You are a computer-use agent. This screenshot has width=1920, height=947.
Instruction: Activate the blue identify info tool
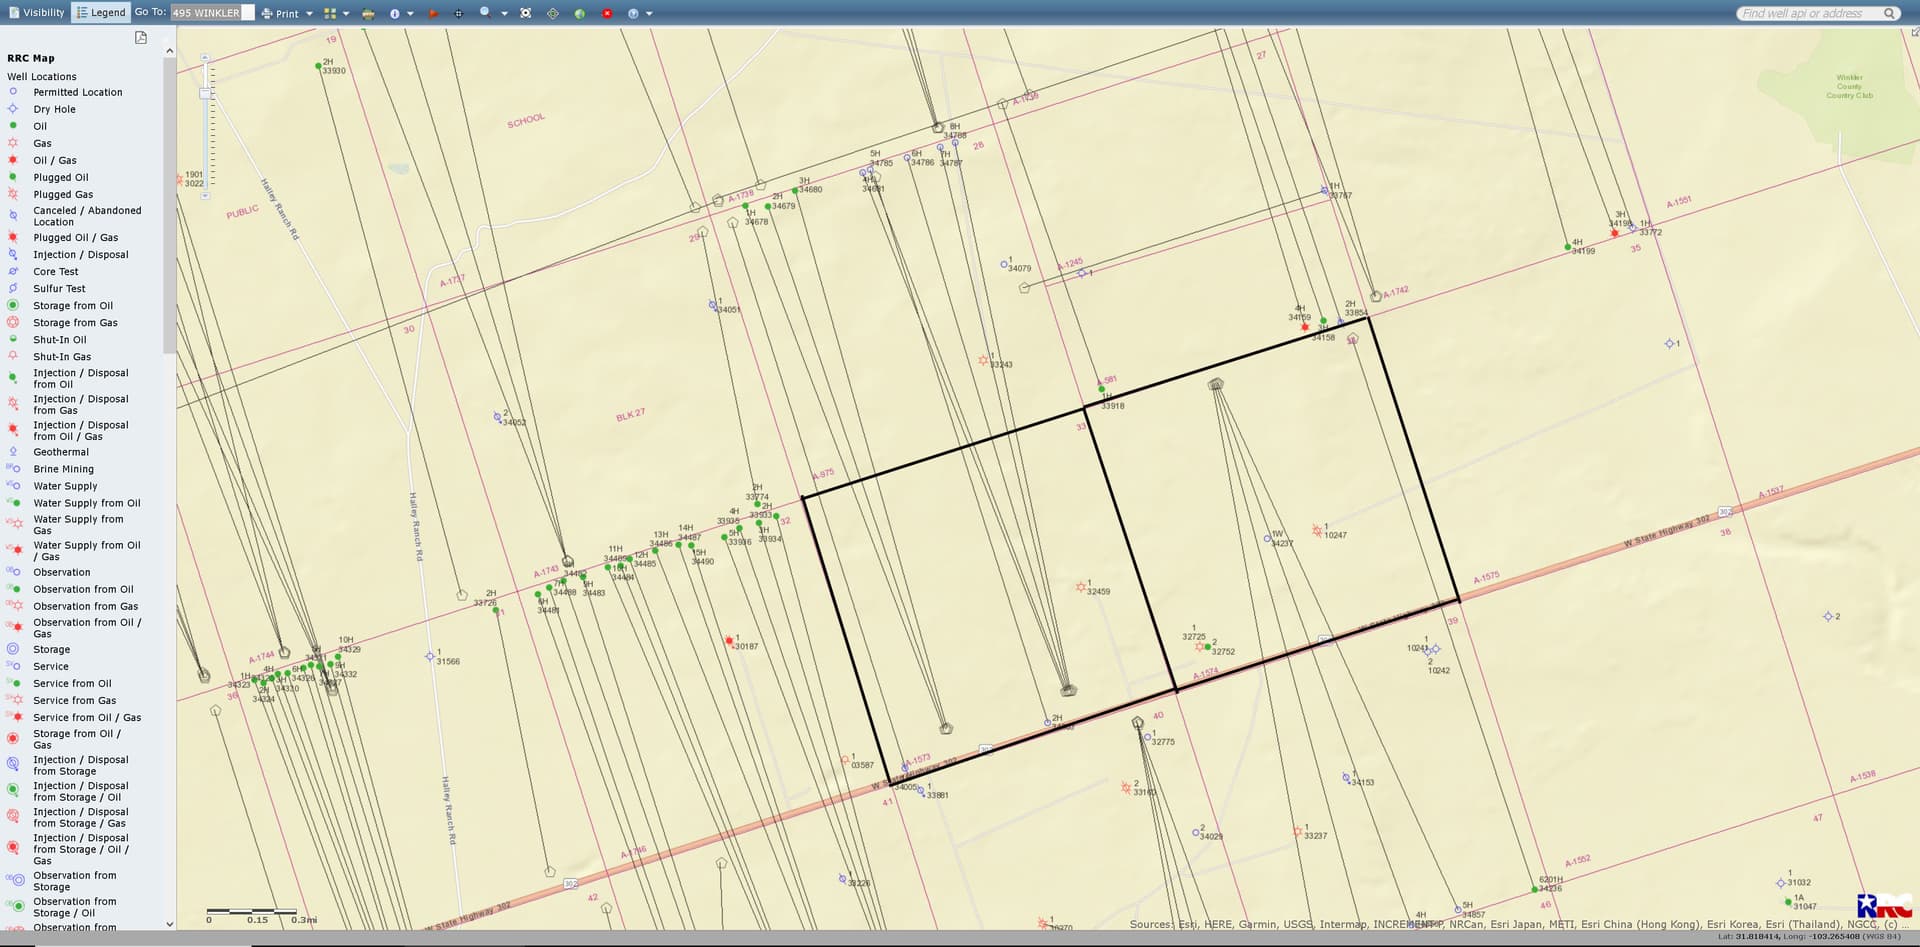click(x=395, y=13)
